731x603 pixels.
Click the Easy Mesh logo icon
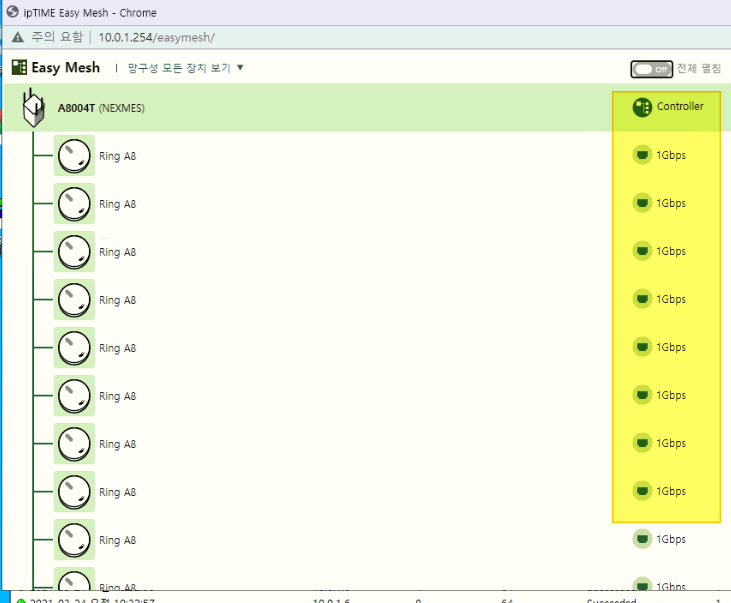click(19, 67)
